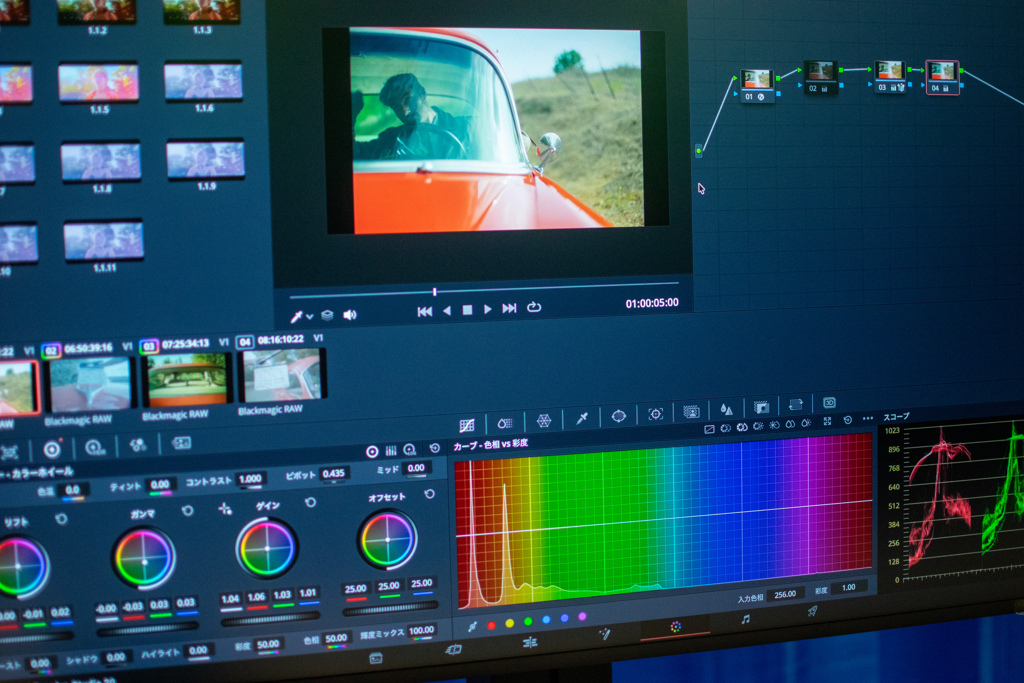This screenshot has width=1024, height=683.
Task: Open the Tracker palette icon
Action: pyautogui.click(x=655, y=414)
